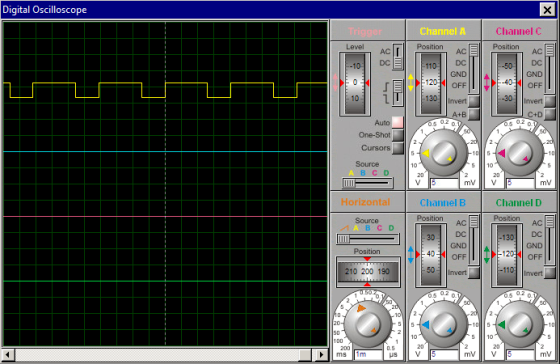Screen dimensions: 560x364
Task: Click Channel A yellow position arrow icon
Action: 411,83
